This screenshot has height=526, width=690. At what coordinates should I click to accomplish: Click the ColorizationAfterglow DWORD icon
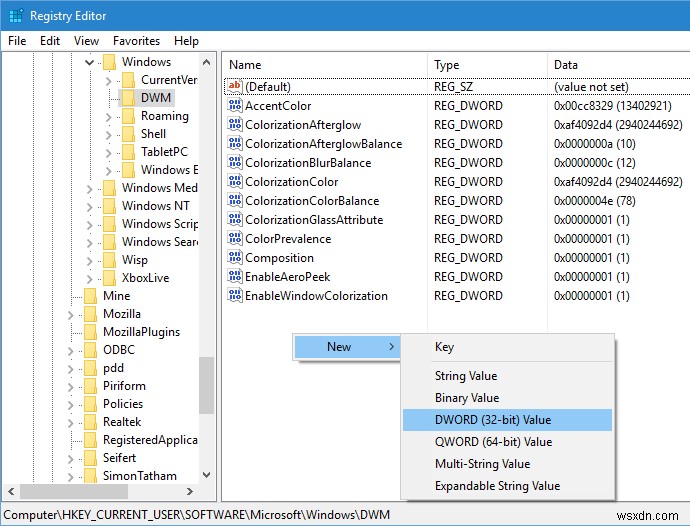(x=235, y=124)
